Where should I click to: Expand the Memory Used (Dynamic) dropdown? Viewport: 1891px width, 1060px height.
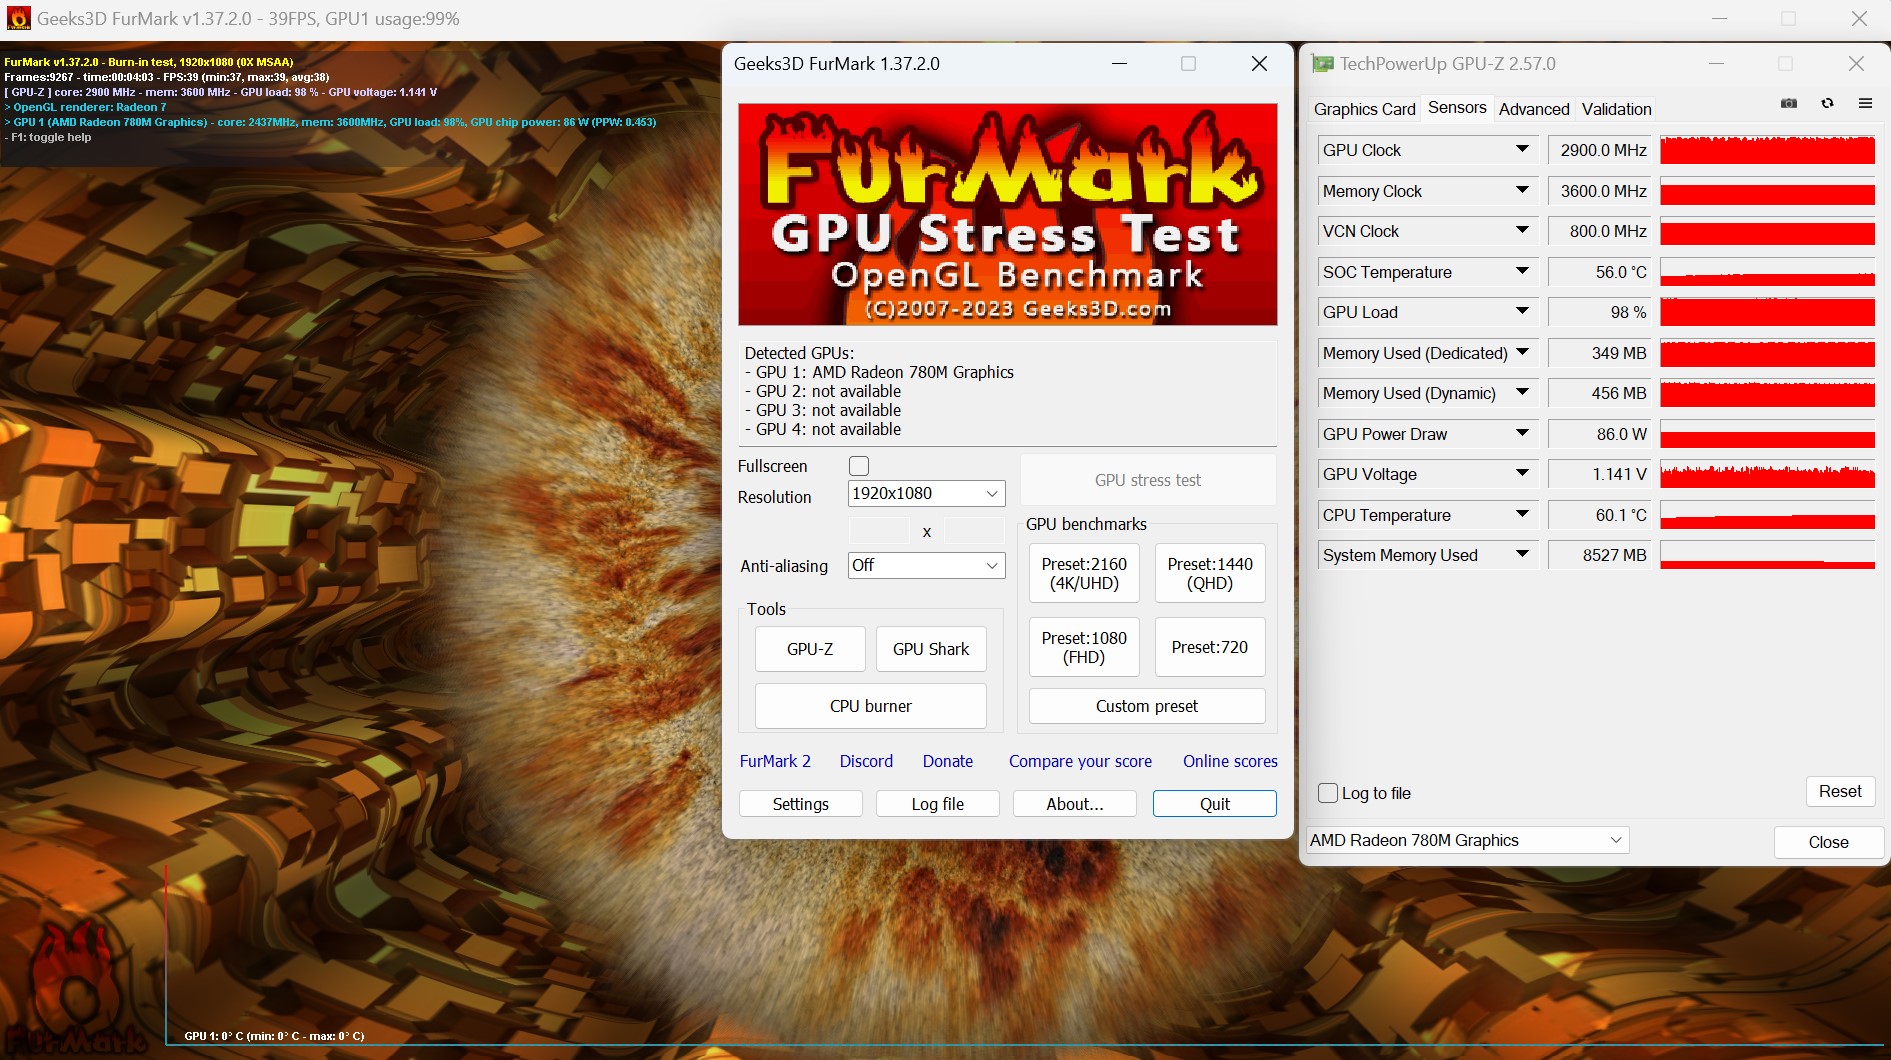pos(1522,393)
